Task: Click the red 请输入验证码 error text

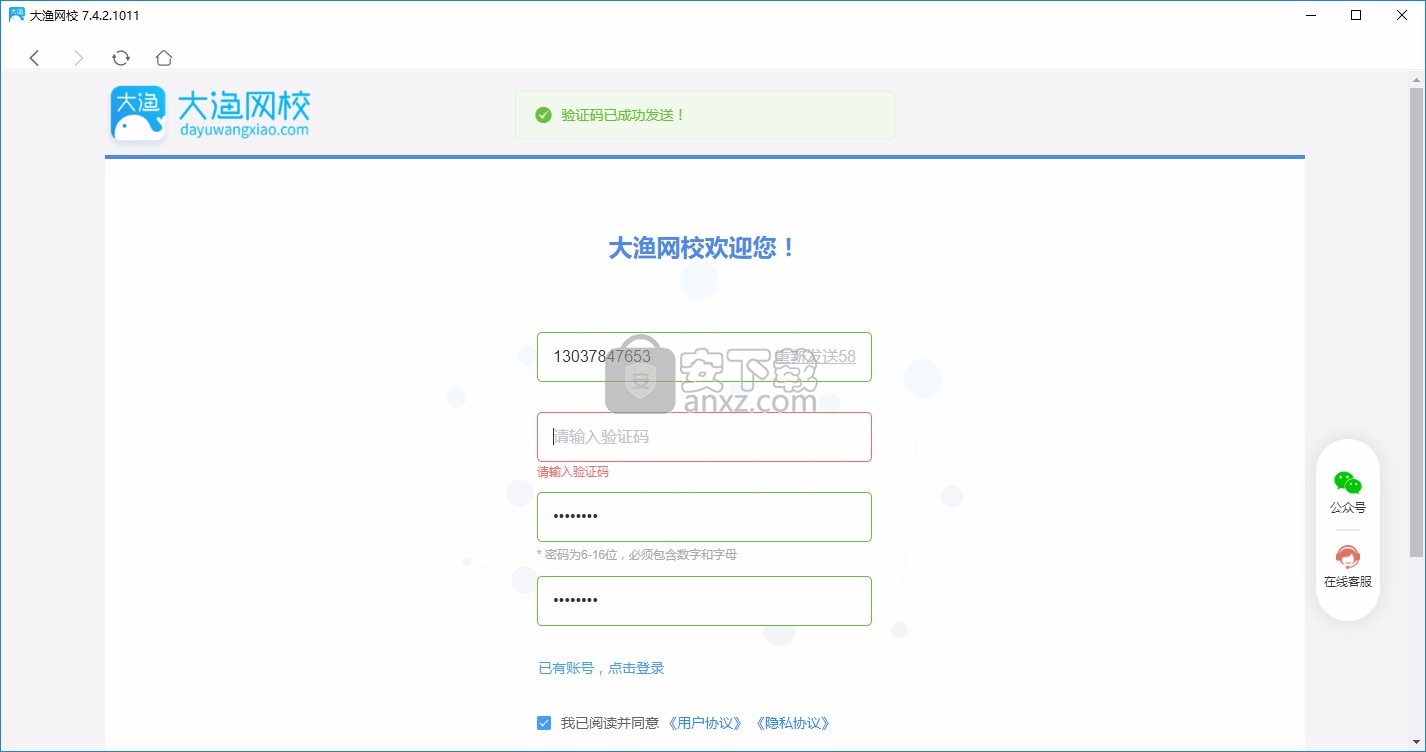Action: [x=573, y=472]
